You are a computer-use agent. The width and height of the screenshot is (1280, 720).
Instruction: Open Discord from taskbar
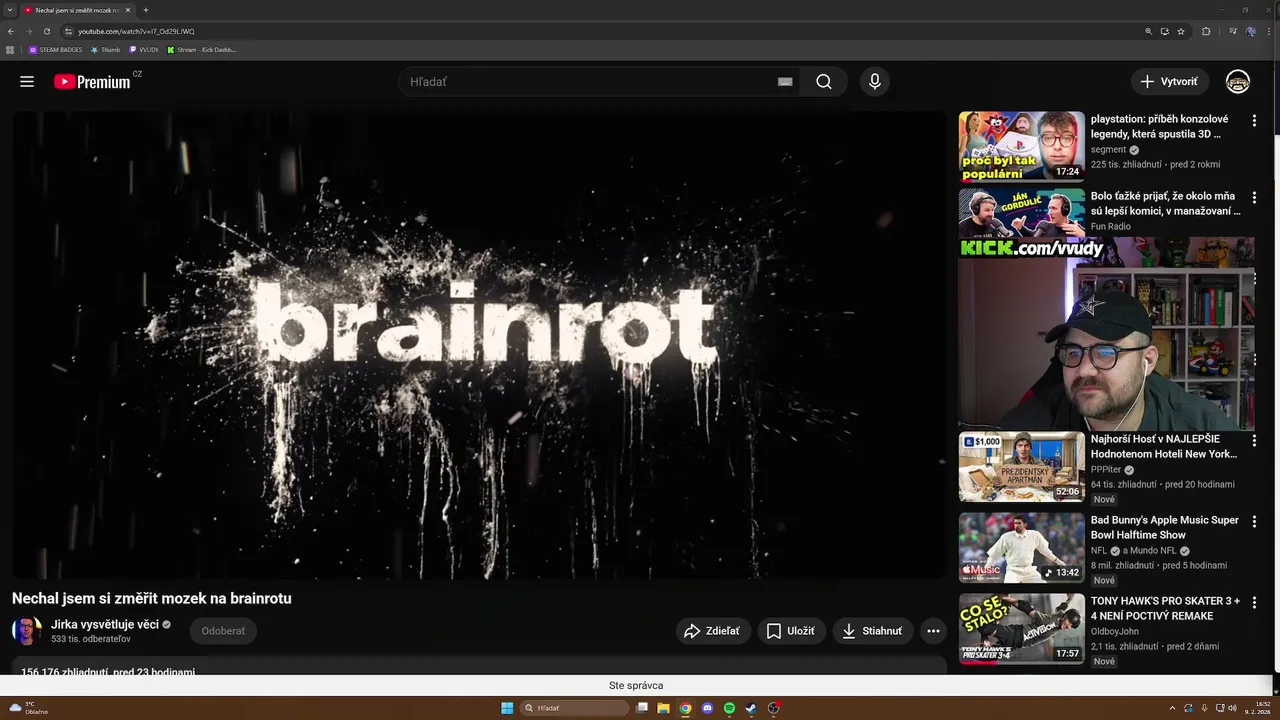[x=707, y=708]
